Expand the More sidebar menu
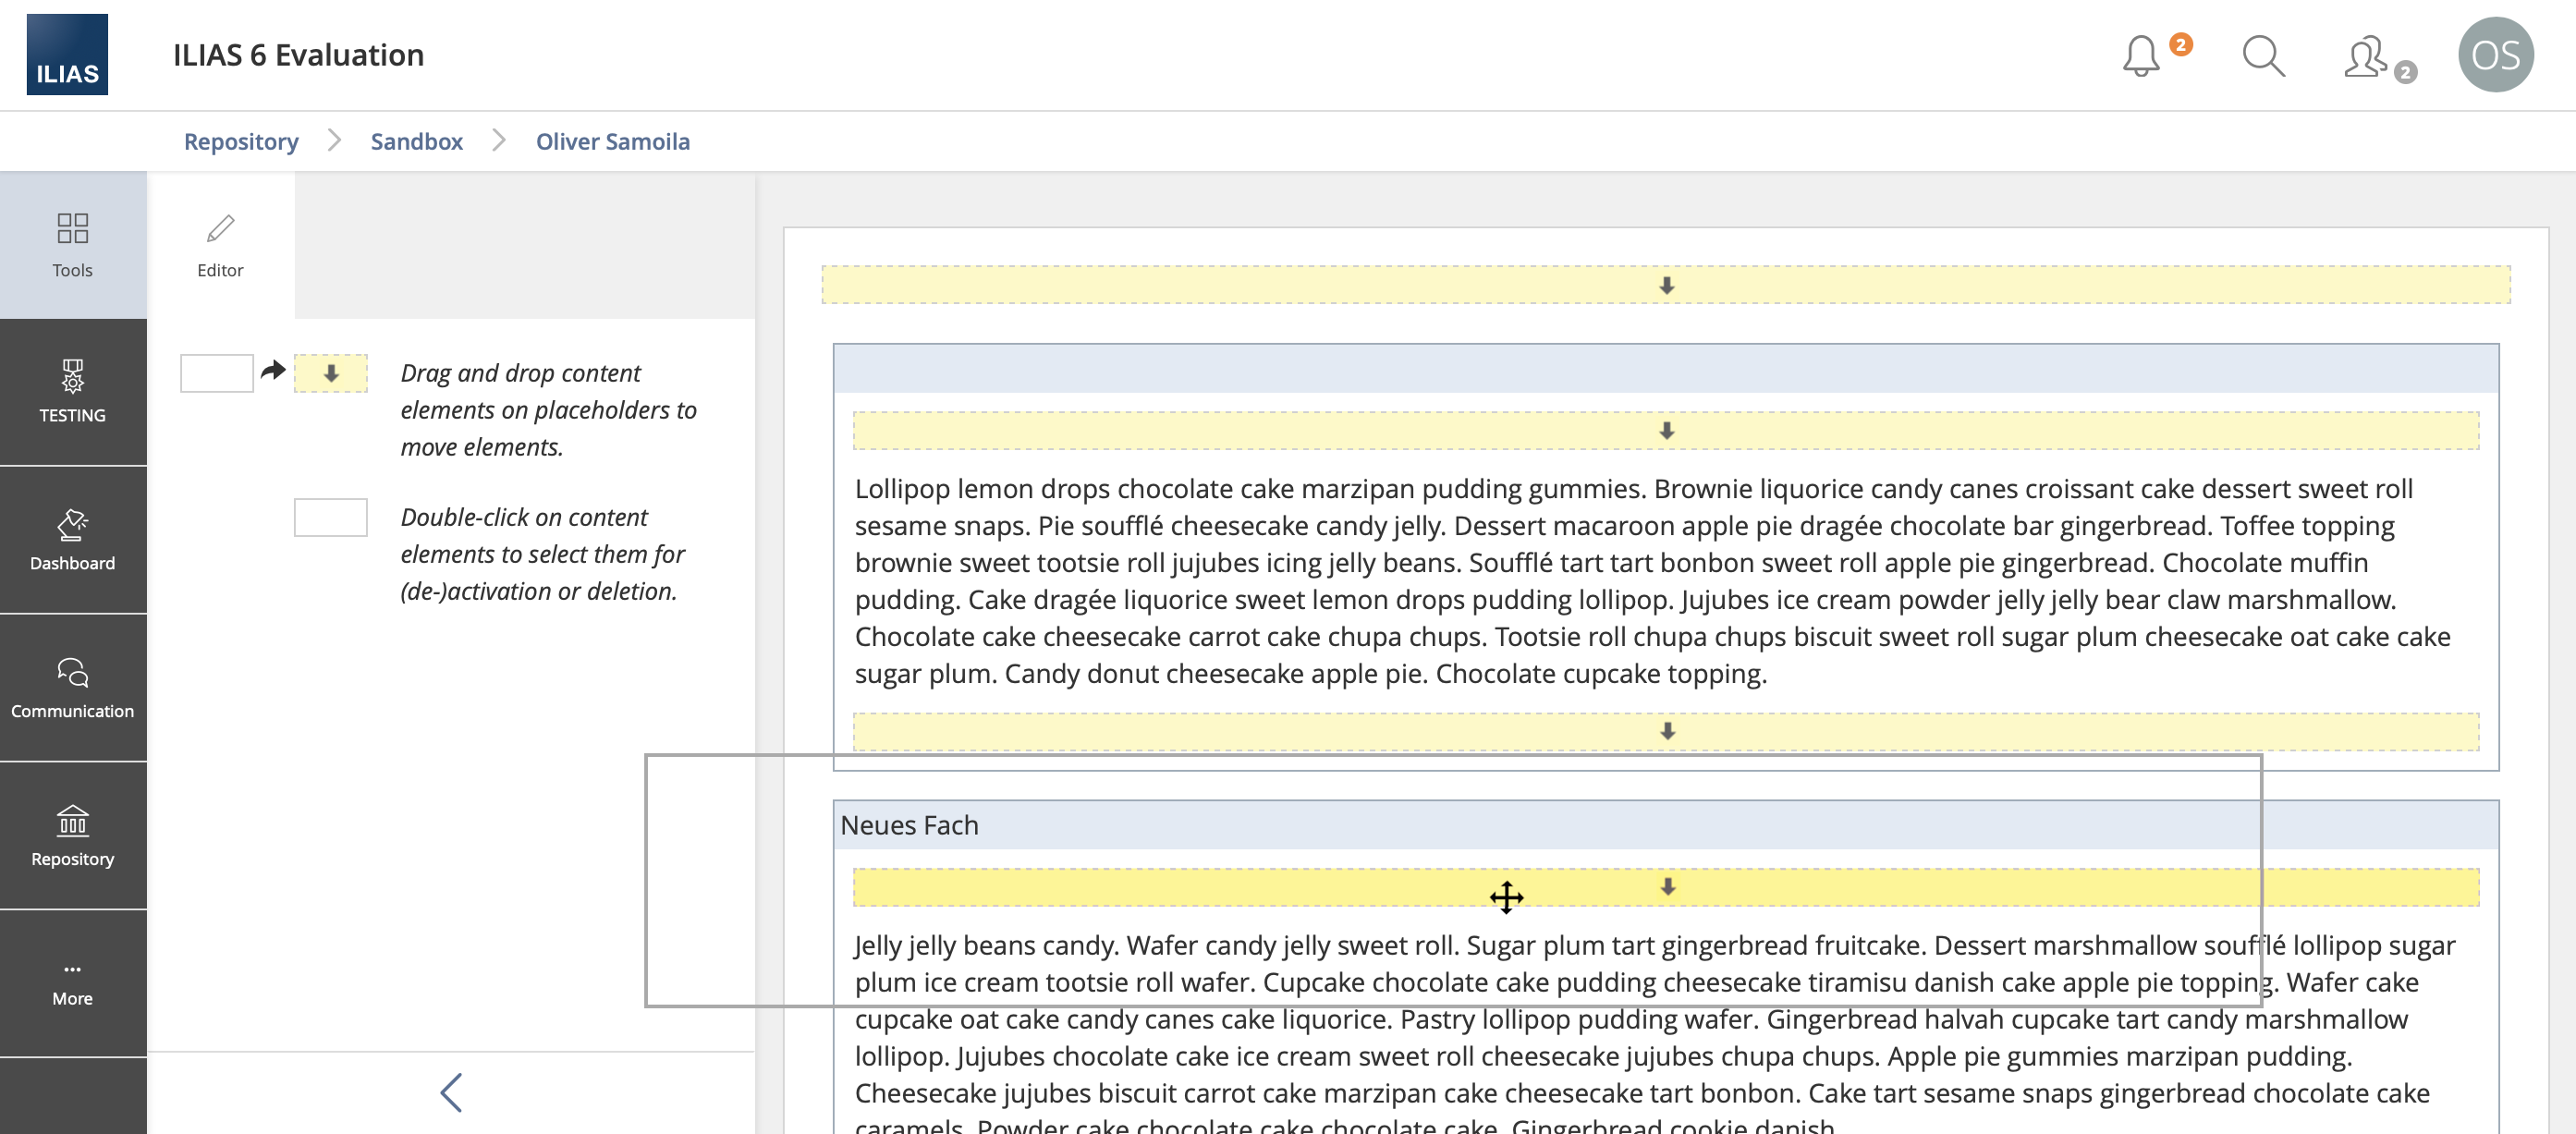This screenshot has width=2576, height=1134. pos(73,983)
